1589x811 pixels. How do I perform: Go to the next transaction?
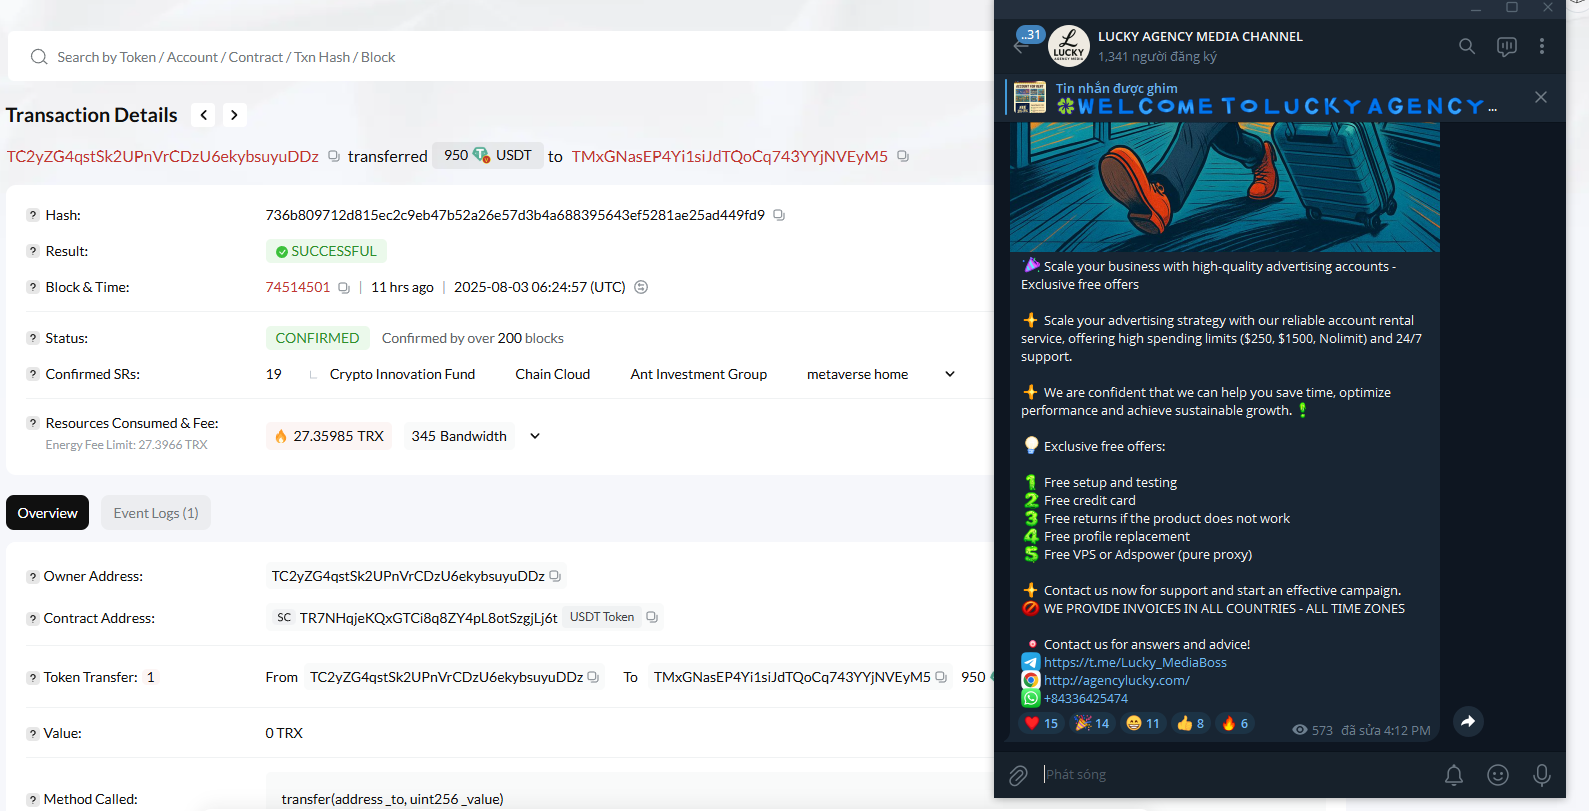point(234,115)
